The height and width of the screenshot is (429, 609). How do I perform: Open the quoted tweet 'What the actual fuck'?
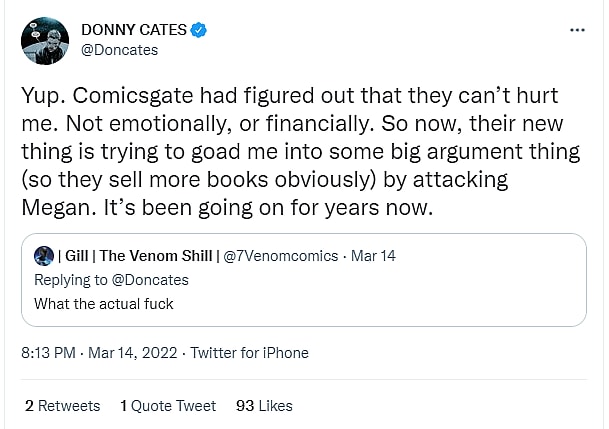[x=104, y=303]
